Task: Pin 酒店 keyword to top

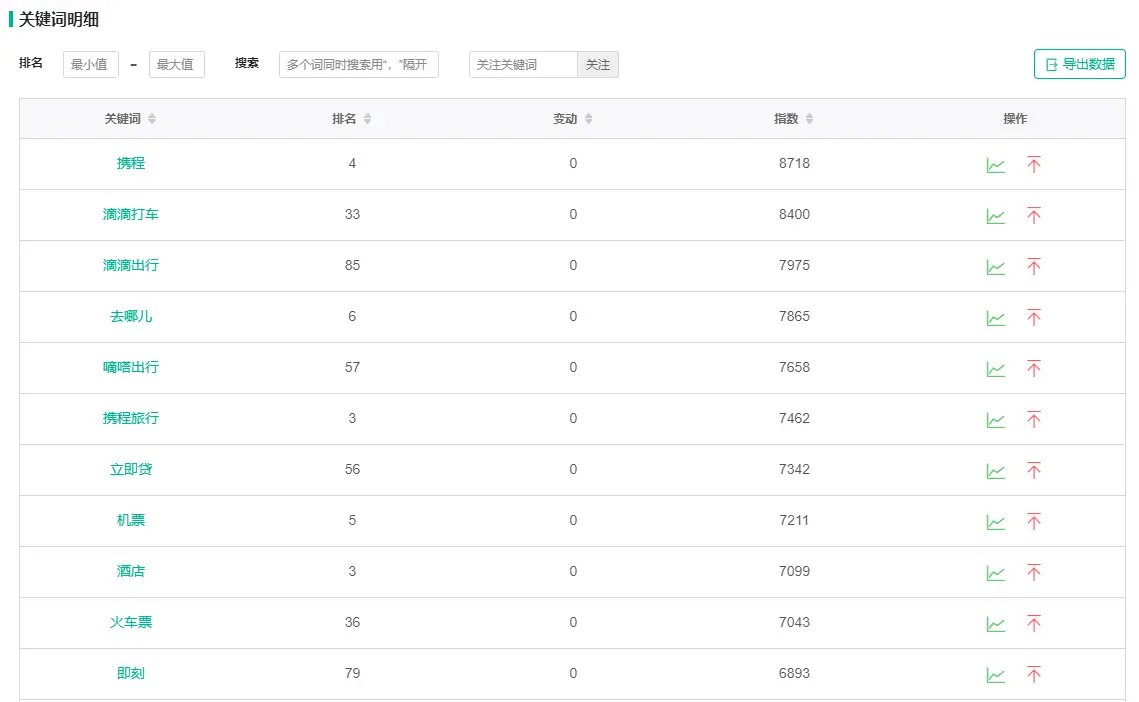Action: [1034, 572]
